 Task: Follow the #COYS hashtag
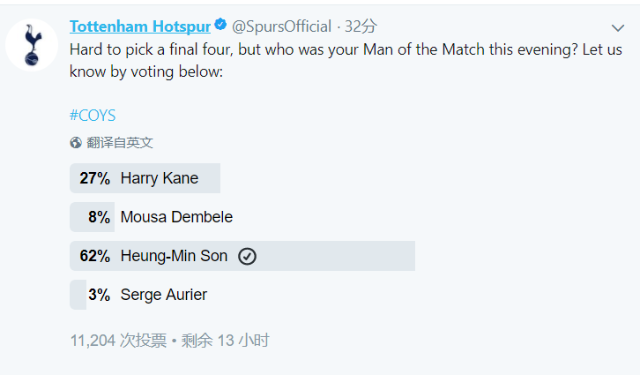tap(93, 115)
